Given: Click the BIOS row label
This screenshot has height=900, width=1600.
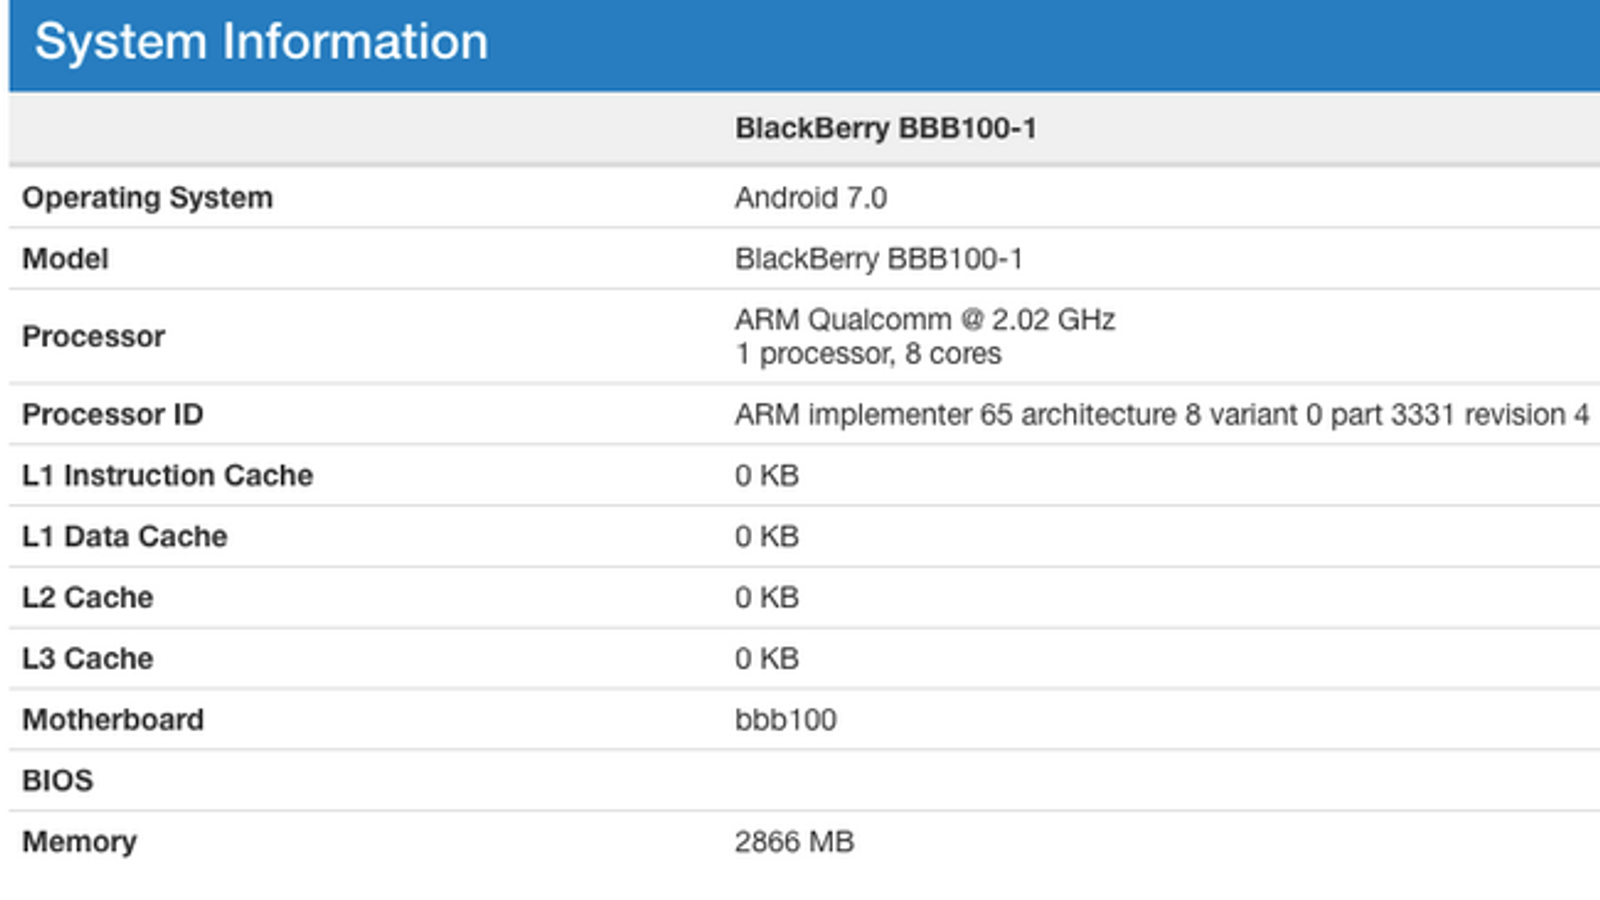Looking at the screenshot, I should pos(57,781).
